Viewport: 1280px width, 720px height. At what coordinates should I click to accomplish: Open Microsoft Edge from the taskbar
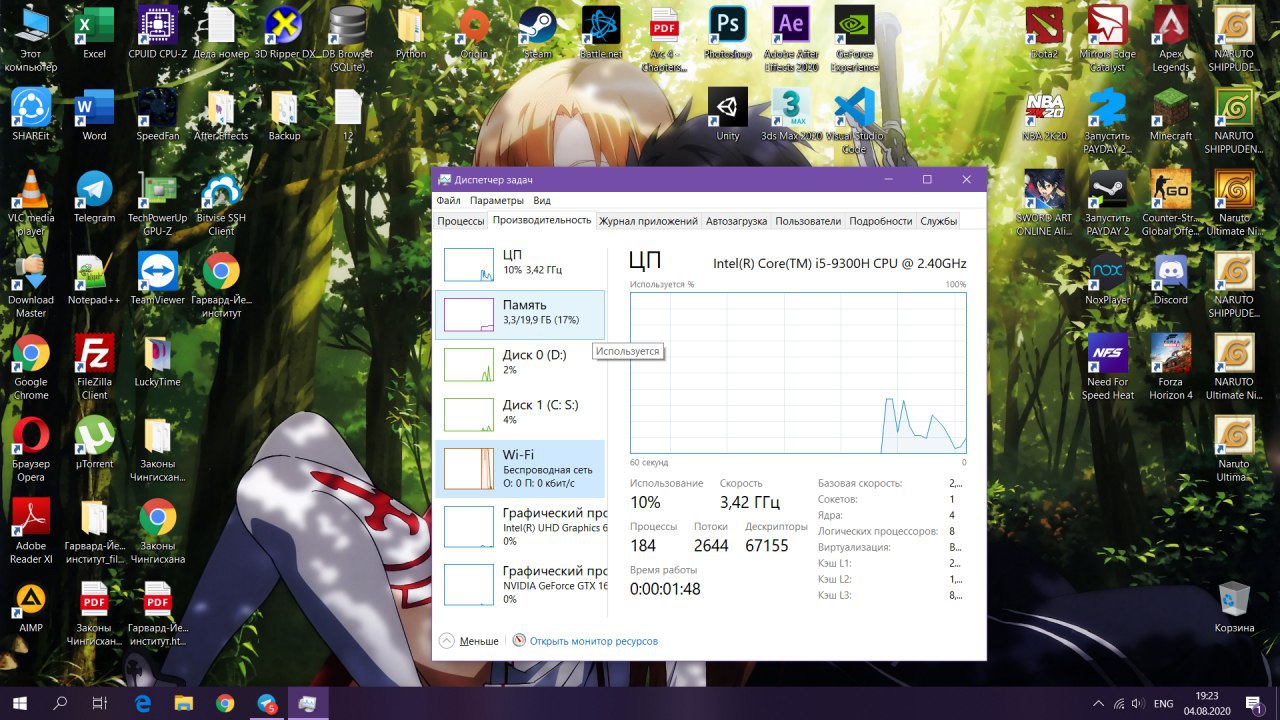tap(142, 703)
